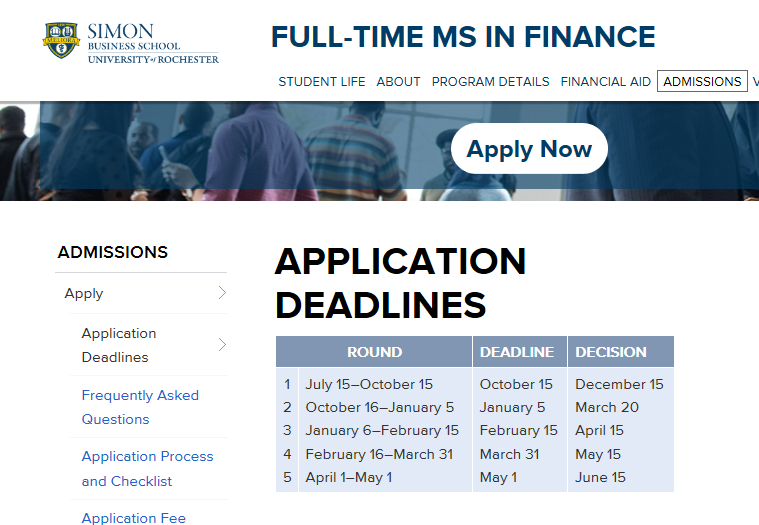
Task: Select Application Deadlines in the sidebar
Action: 118,345
